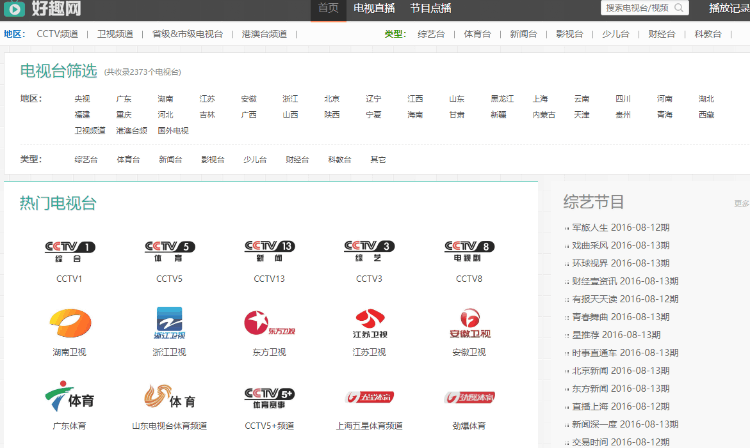The image size is (750, 448).
Task: Open 直播上海 2016-08-12期 program
Action: click(x=621, y=407)
